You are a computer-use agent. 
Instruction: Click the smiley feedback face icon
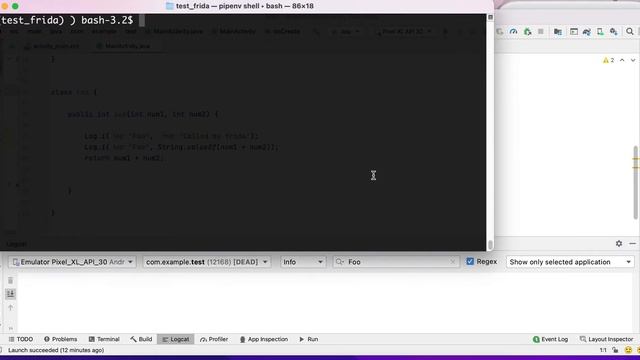[x=628, y=350]
